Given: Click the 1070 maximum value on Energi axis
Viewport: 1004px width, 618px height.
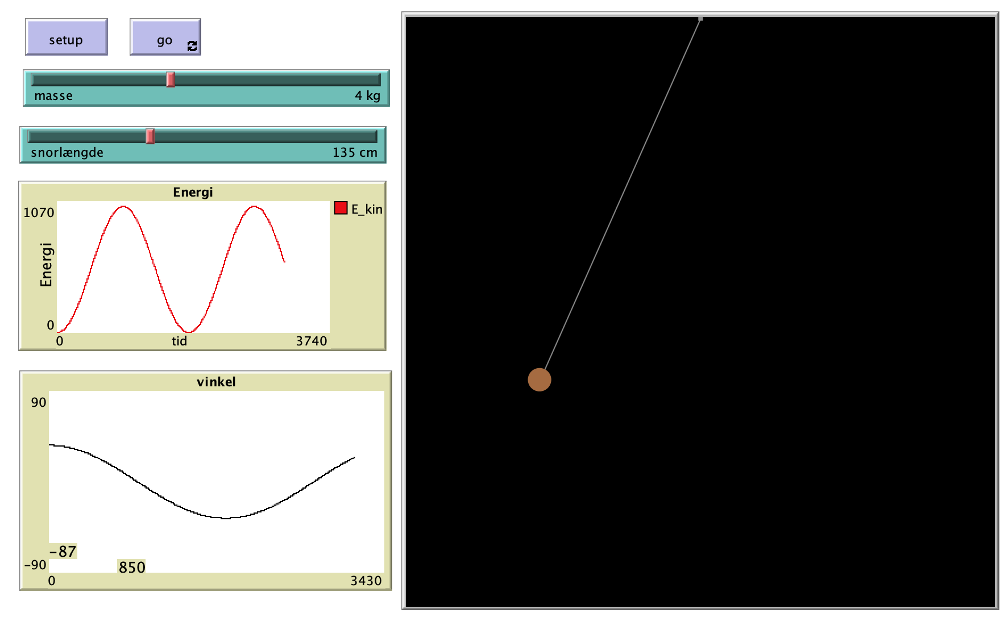Looking at the screenshot, I should click(x=40, y=211).
